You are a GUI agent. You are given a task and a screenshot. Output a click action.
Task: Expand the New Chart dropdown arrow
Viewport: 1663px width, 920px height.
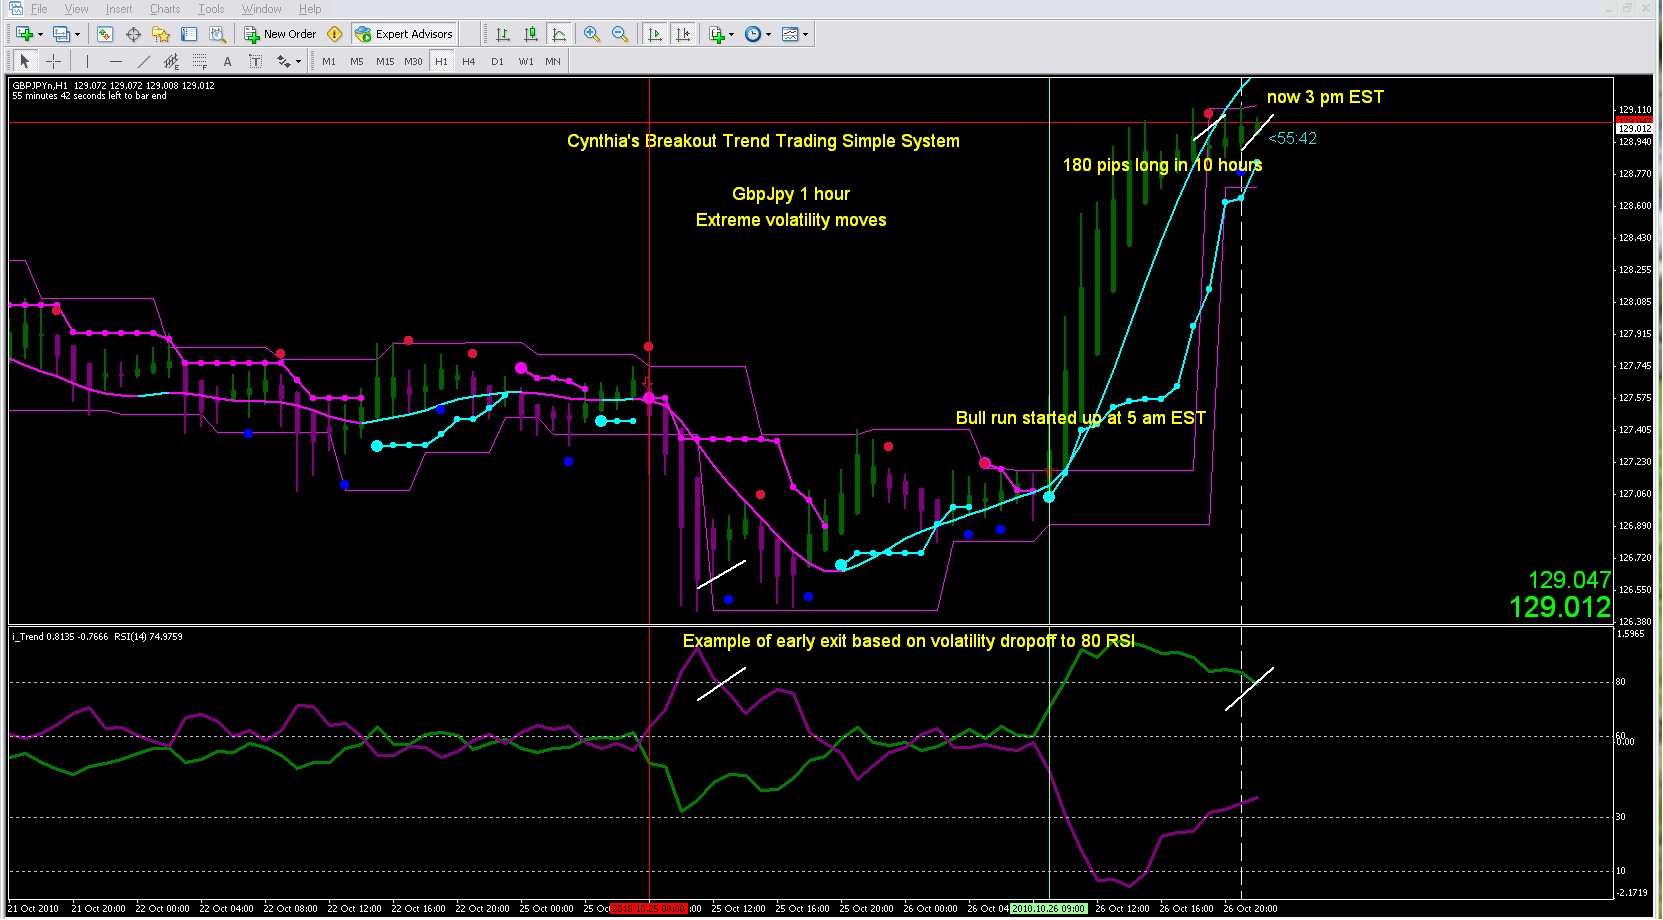[x=40, y=34]
